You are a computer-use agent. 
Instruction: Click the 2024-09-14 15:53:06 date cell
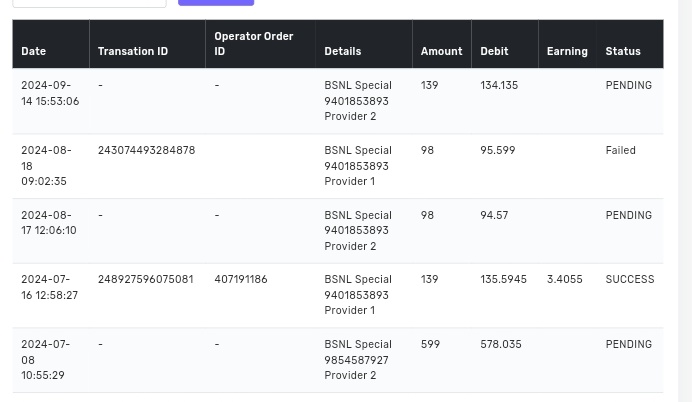[x=49, y=93]
